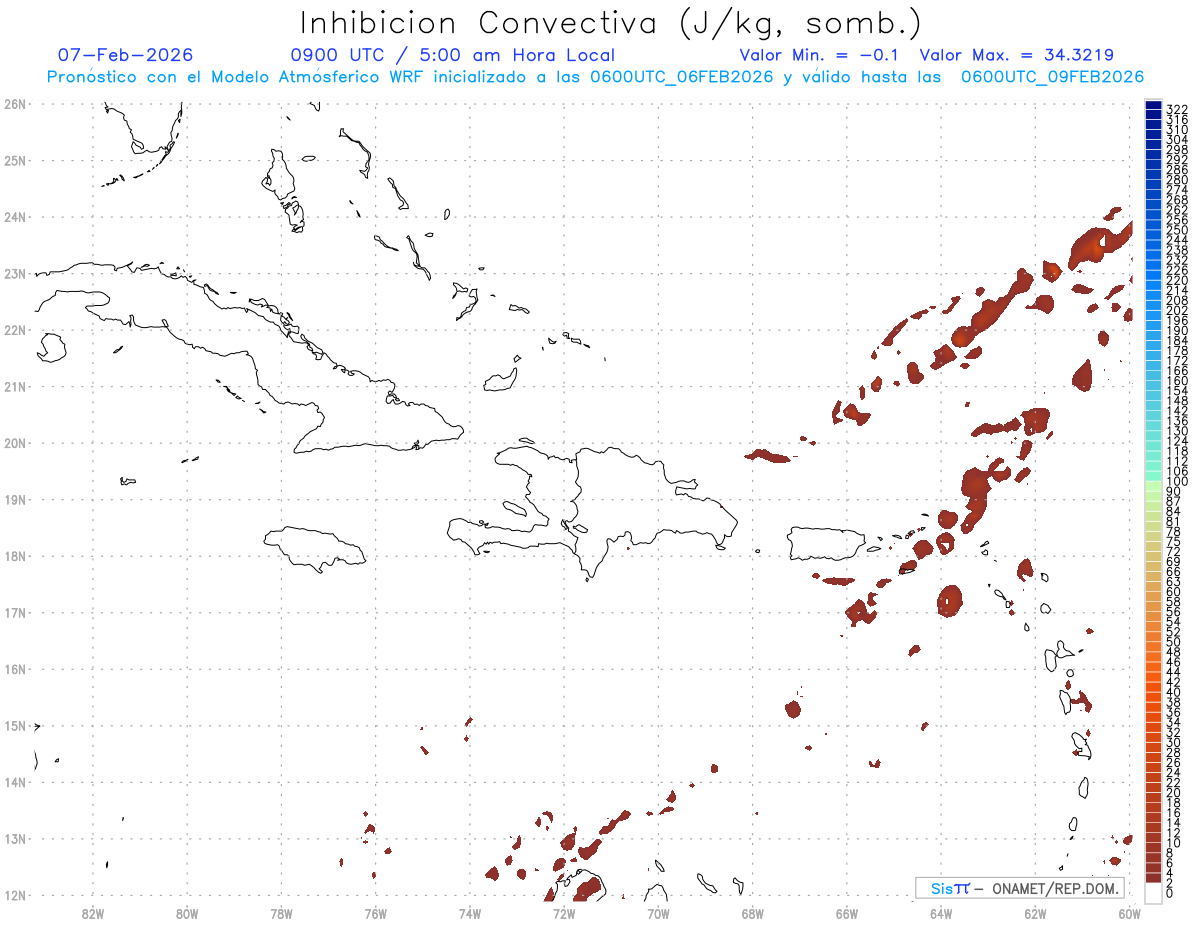This screenshot has width=1200, height=927.
Task: Click the longitude axis label 72W
Action: [x=564, y=913]
